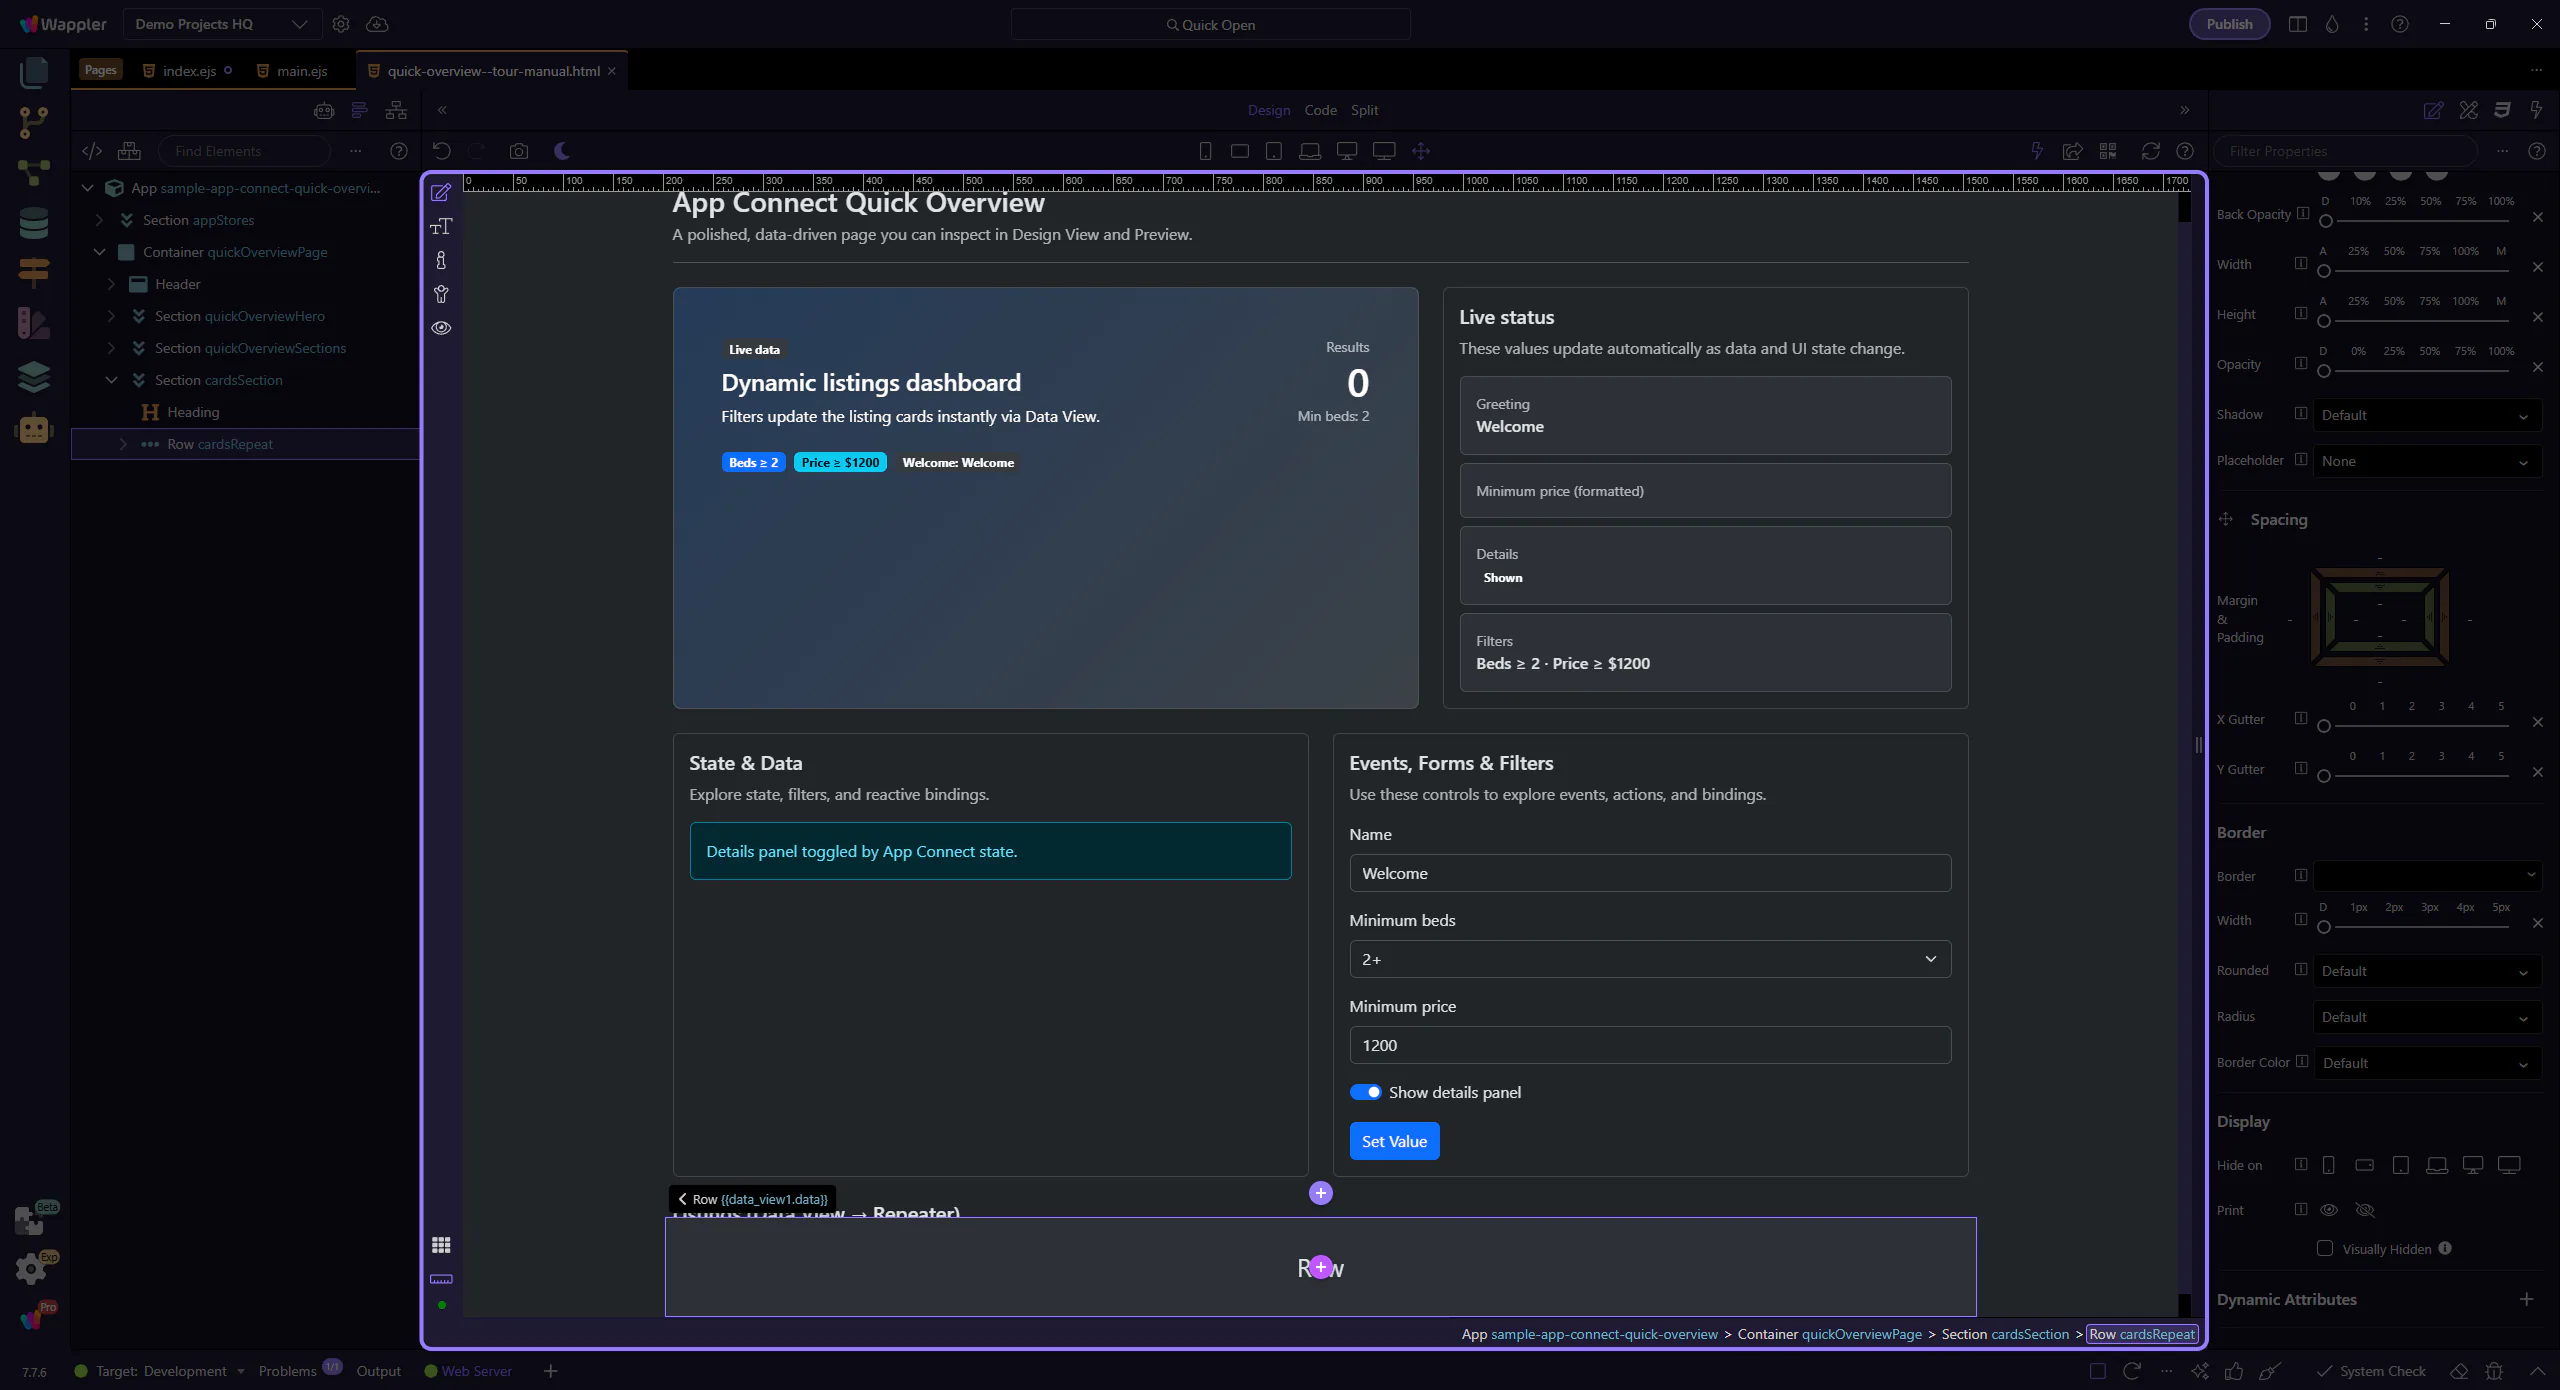
Task: Switch to the Code view tab
Action: [1320, 110]
